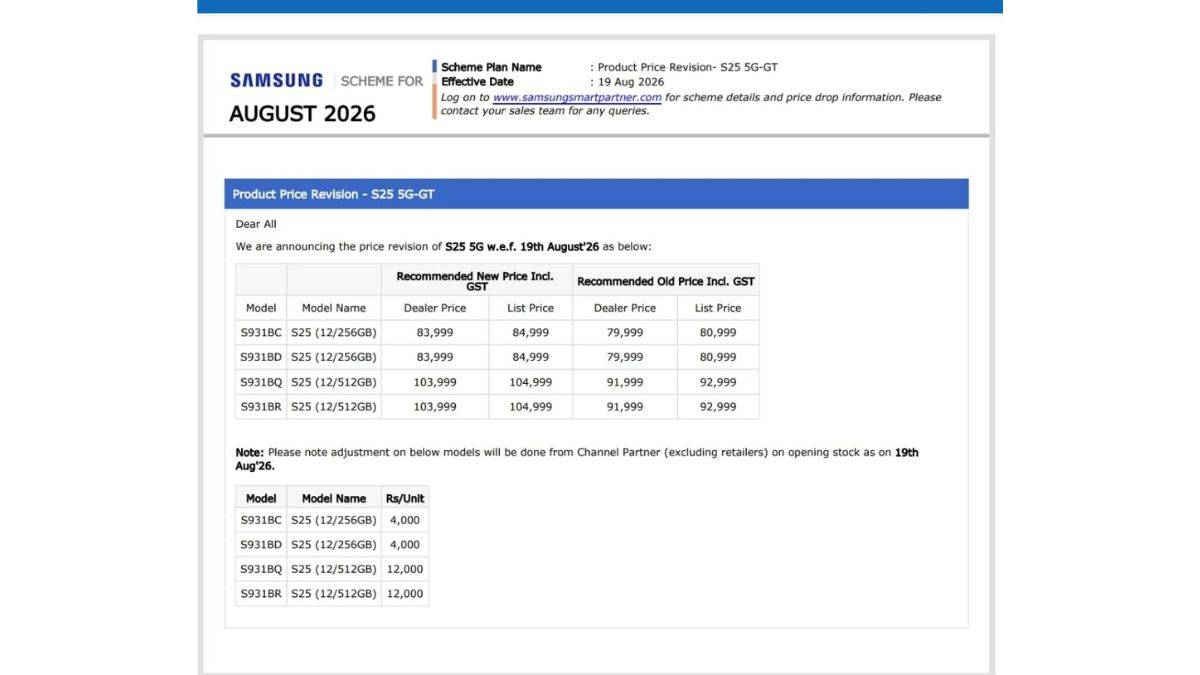
Task: Select S931BR old list price 92,999
Action: [x=718, y=407]
